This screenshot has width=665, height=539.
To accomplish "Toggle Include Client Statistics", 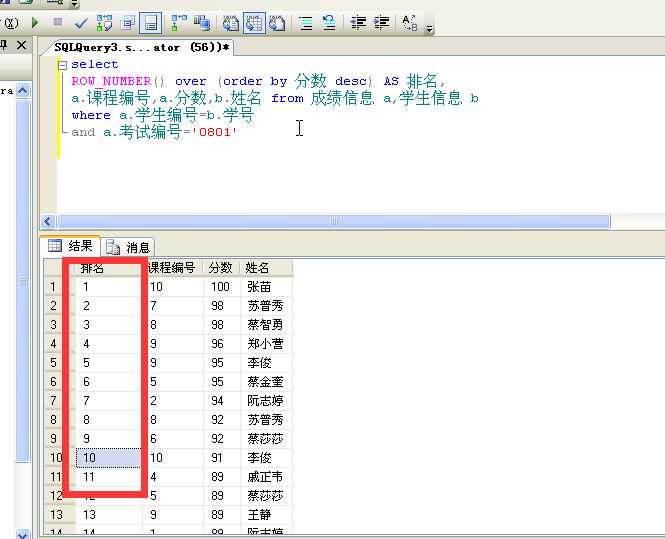I will pos(202,23).
